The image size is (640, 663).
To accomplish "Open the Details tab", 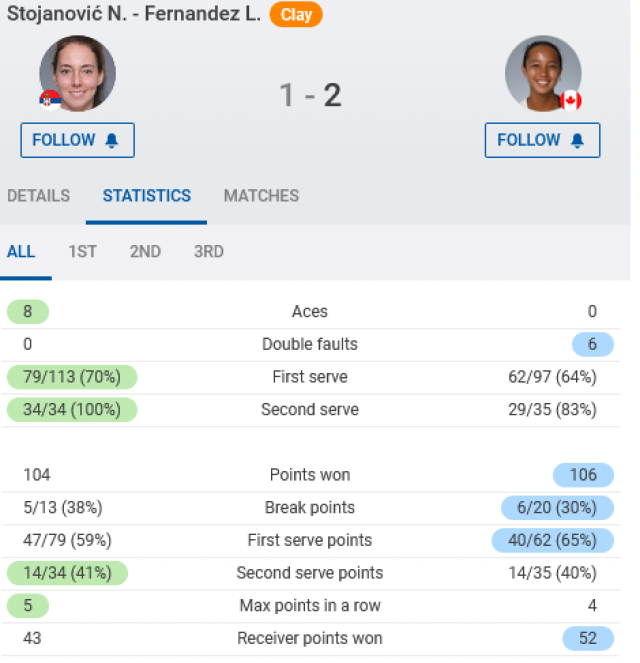I will click(x=38, y=196).
